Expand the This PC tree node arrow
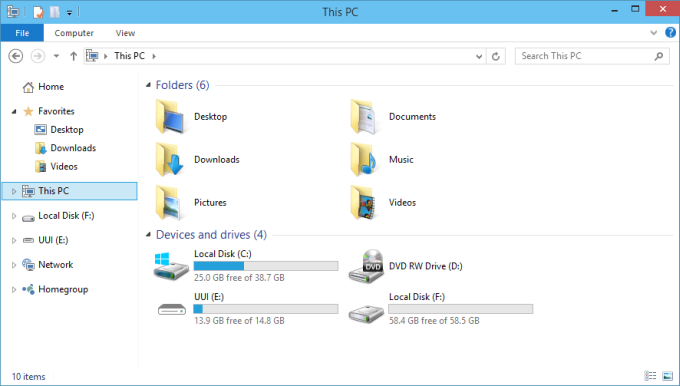 14,191
